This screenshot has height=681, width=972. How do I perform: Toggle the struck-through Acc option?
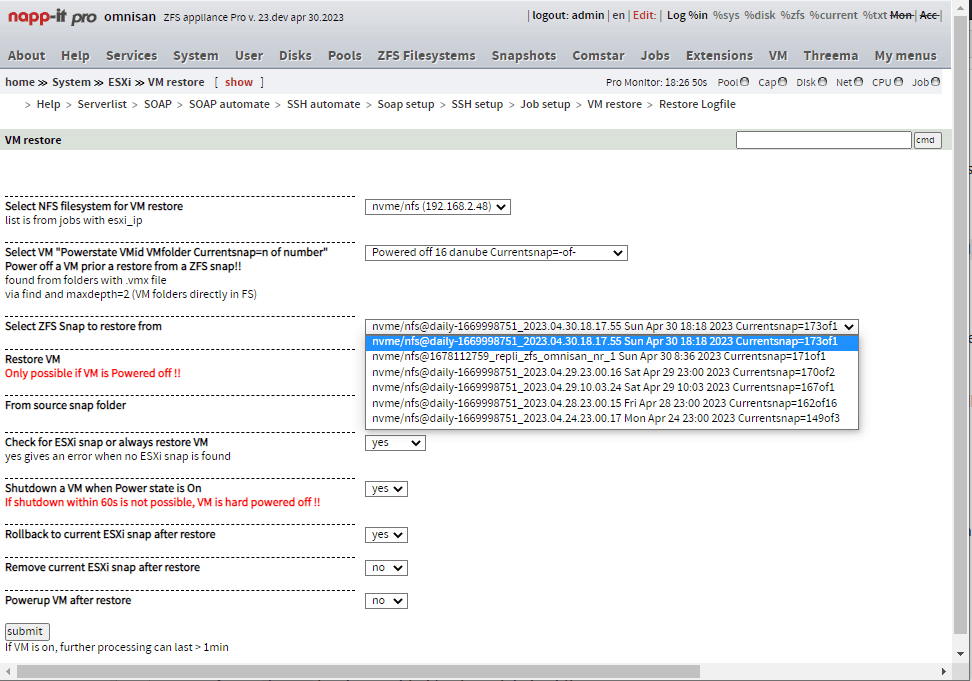pyautogui.click(x=928, y=15)
